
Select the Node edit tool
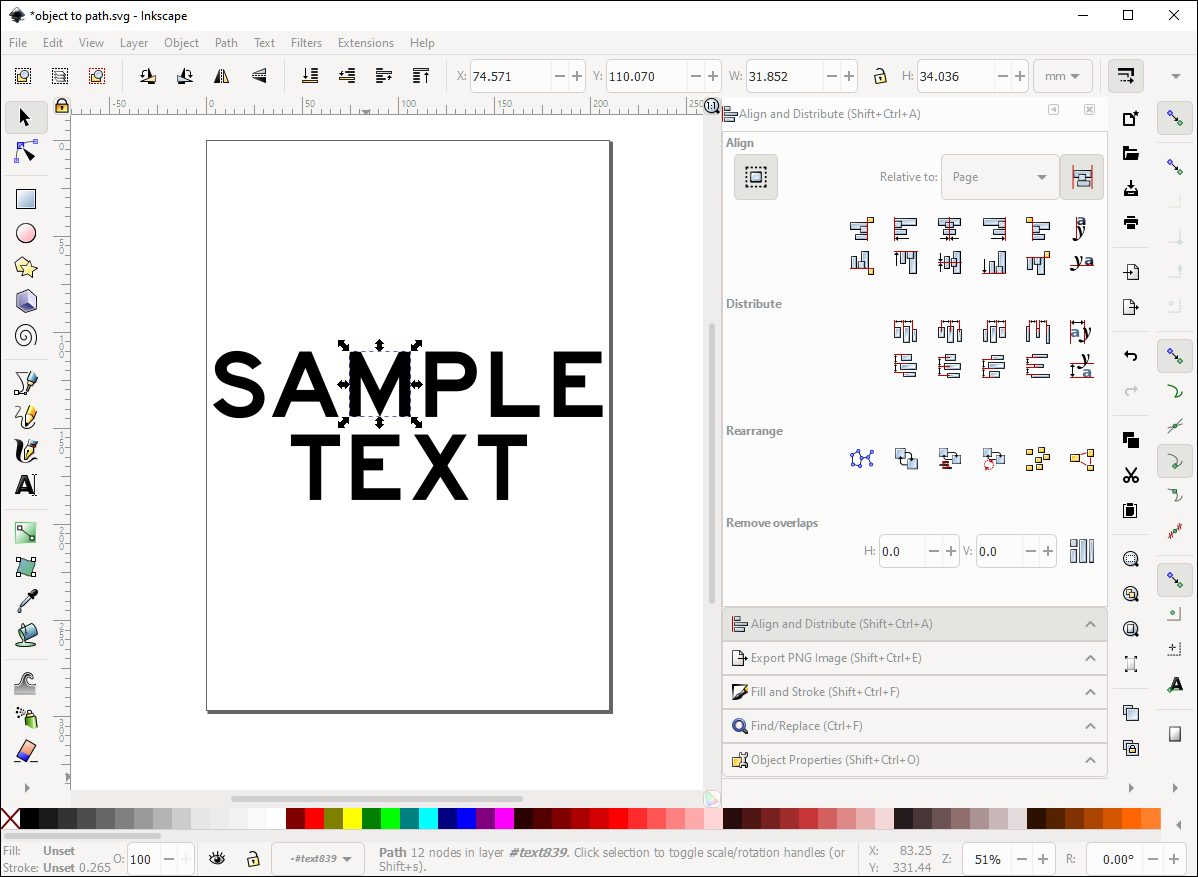click(25, 152)
